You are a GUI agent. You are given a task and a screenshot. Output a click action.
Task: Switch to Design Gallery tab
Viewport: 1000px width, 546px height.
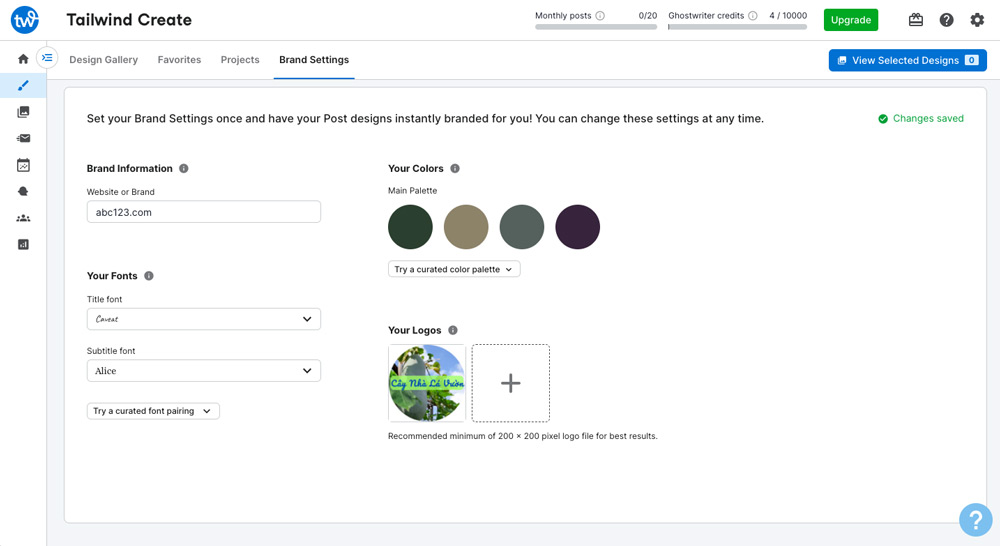pos(103,59)
